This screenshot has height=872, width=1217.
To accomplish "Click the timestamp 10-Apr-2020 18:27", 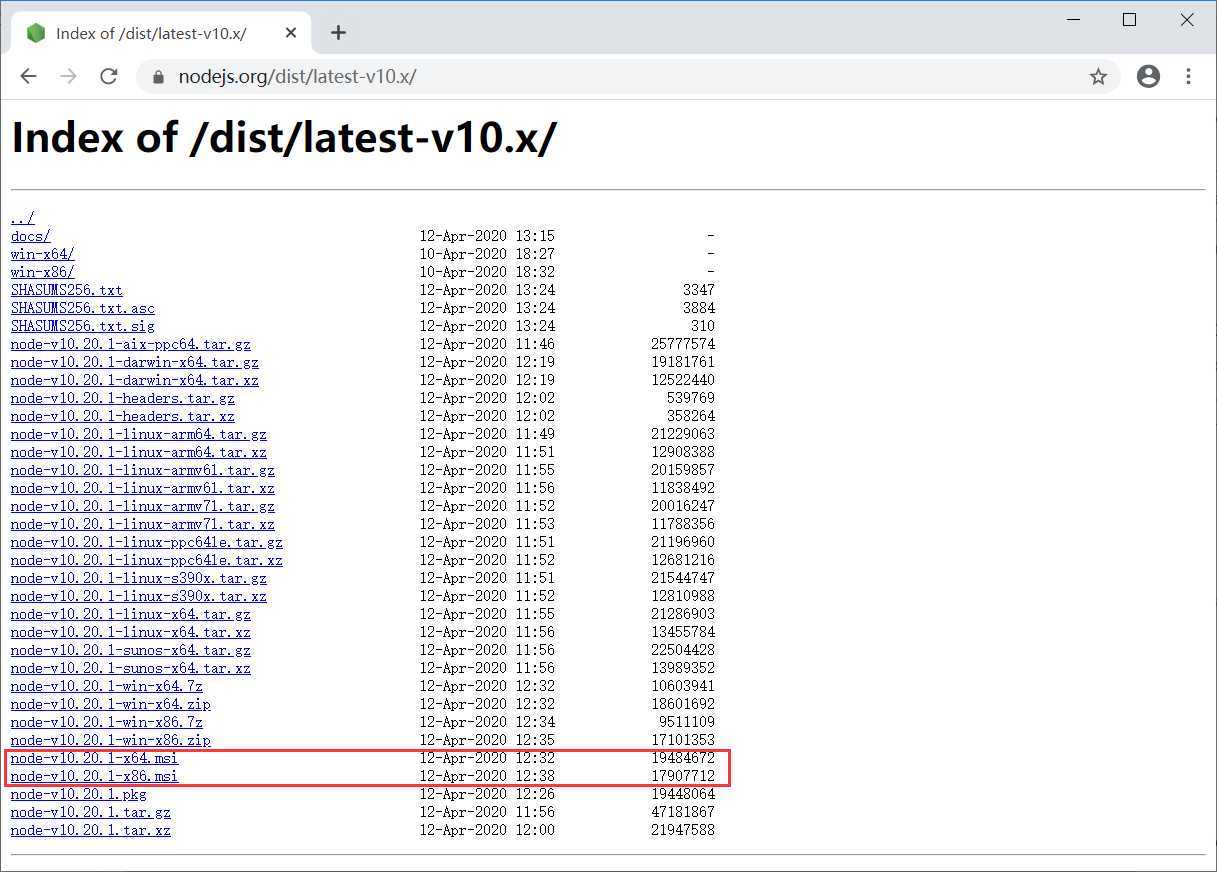I will click(487, 254).
